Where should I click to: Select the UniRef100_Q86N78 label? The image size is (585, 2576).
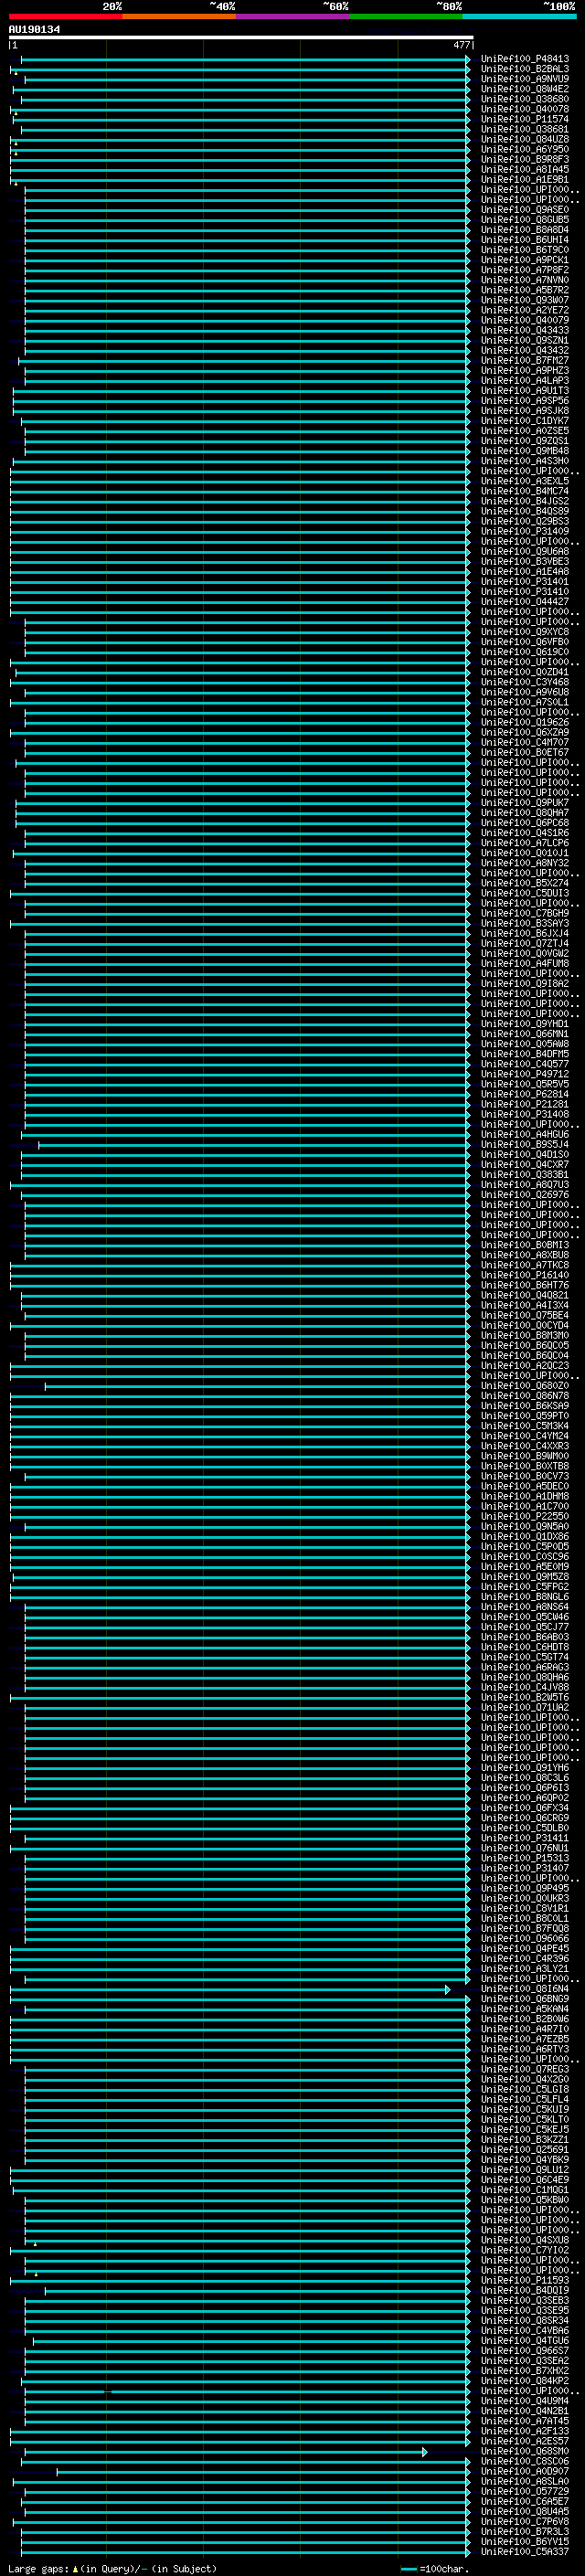tap(525, 1395)
